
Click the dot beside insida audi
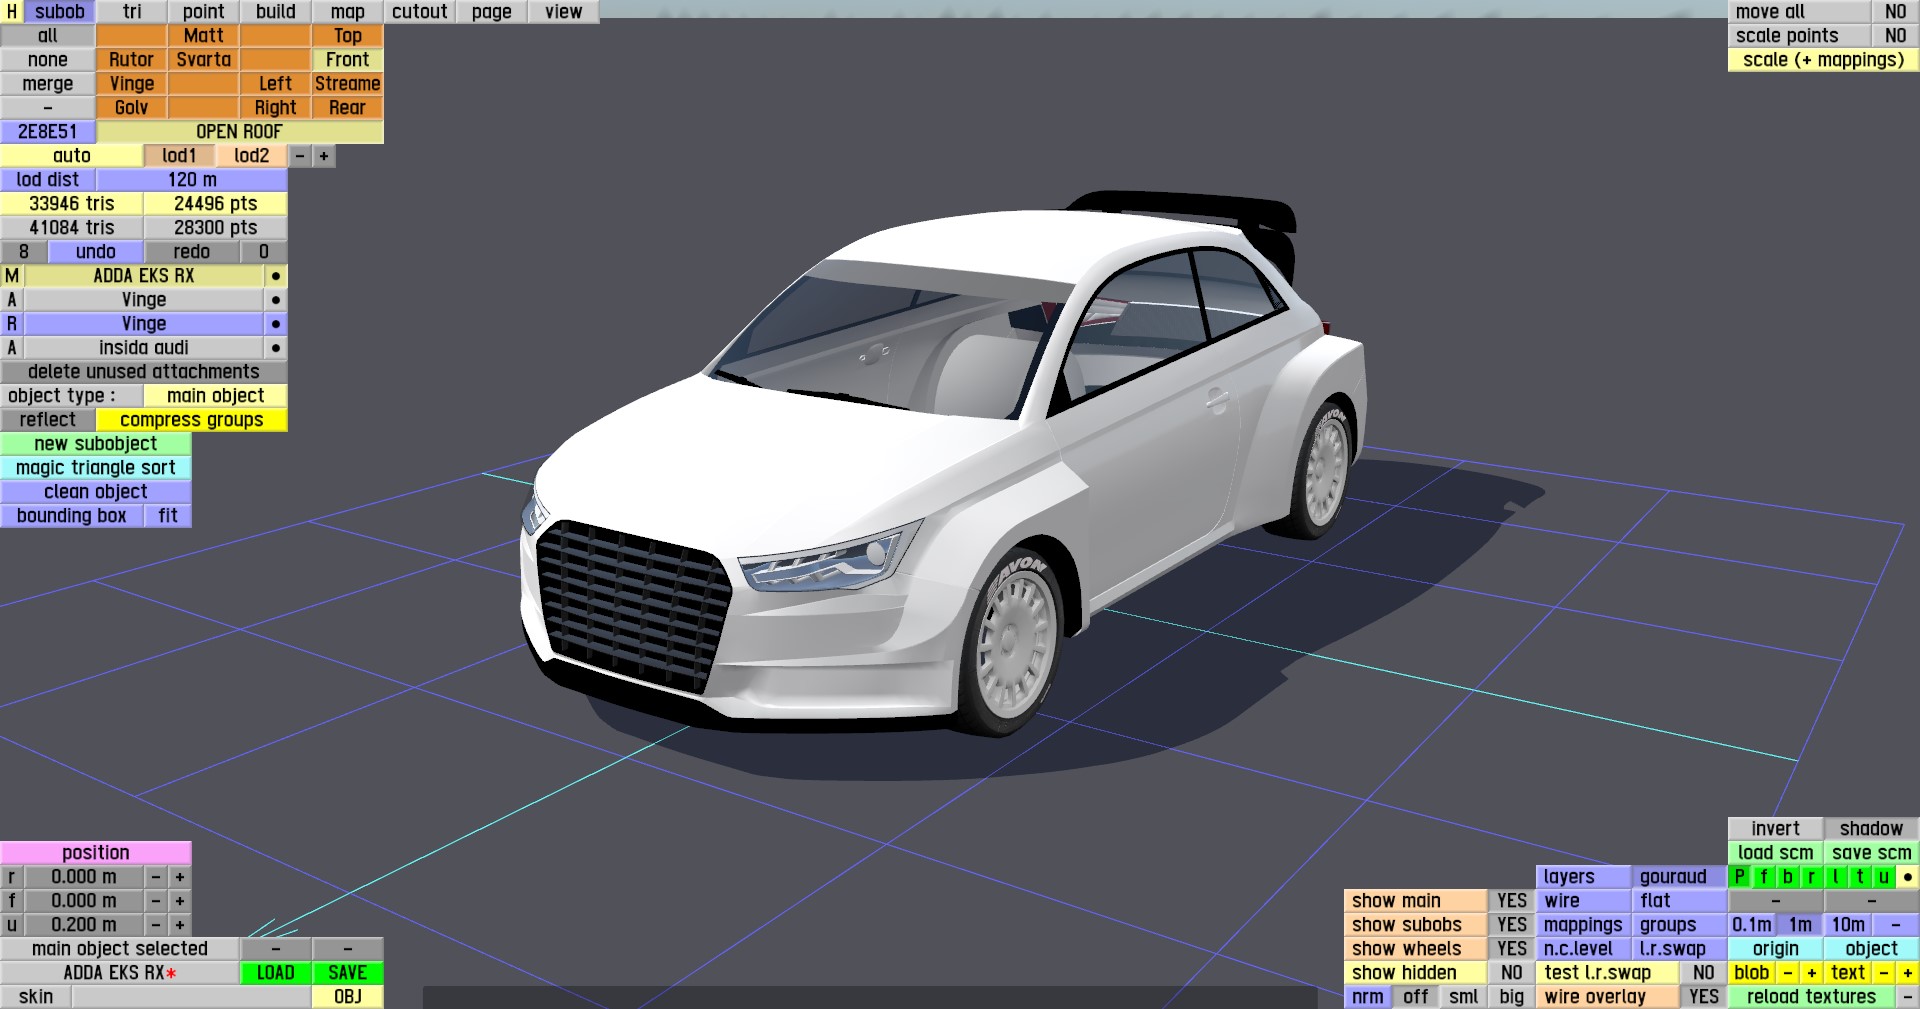coord(276,347)
